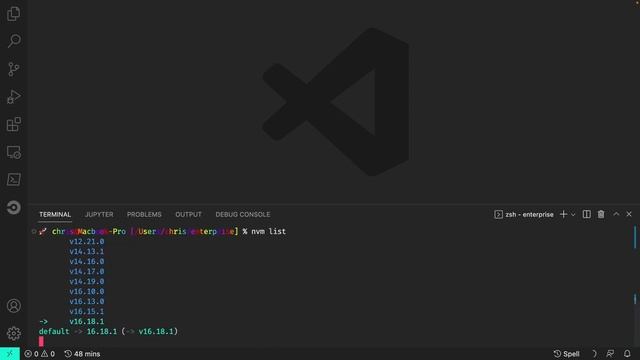Click the v16.15.1 version text
Screen dimensions: 640x360
pos(87,311)
